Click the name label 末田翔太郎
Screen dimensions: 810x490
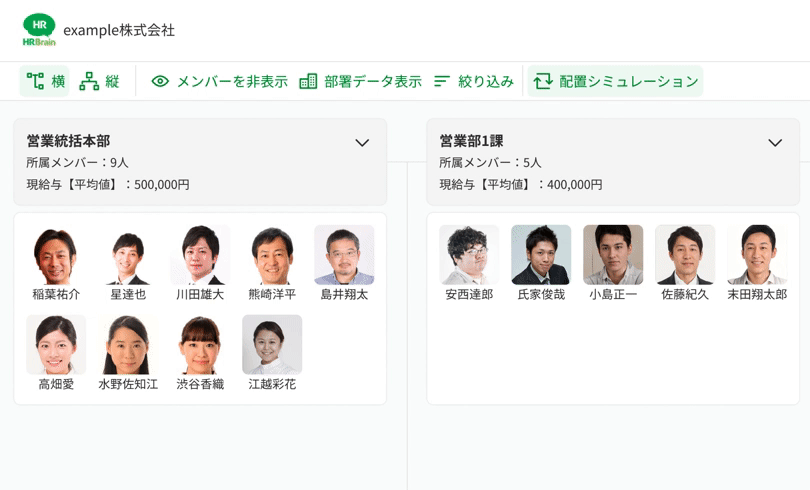pyautogui.click(x=757, y=294)
